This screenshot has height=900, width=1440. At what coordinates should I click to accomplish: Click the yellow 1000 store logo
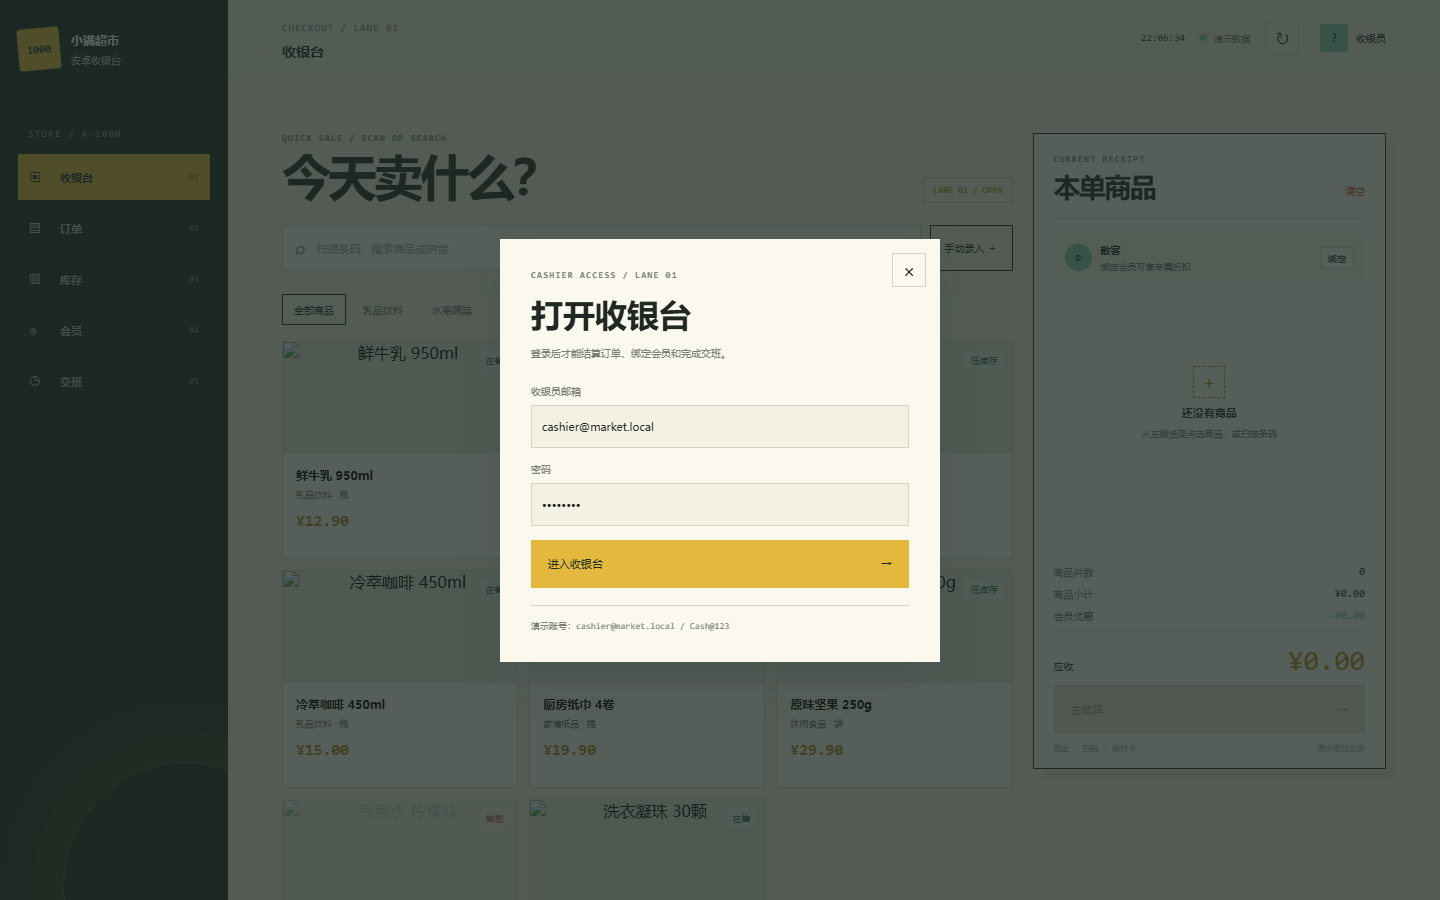[x=39, y=49]
